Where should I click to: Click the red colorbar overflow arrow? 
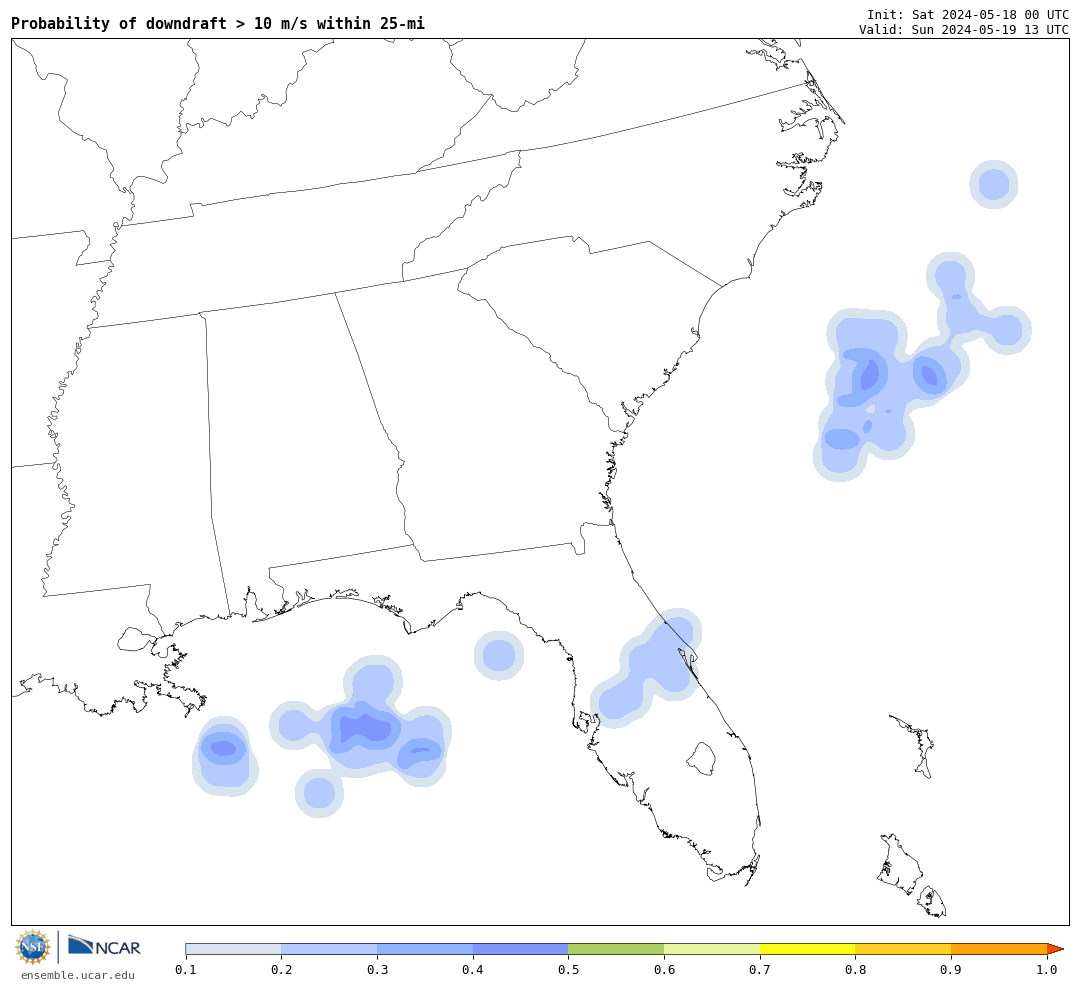point(1055,949)
